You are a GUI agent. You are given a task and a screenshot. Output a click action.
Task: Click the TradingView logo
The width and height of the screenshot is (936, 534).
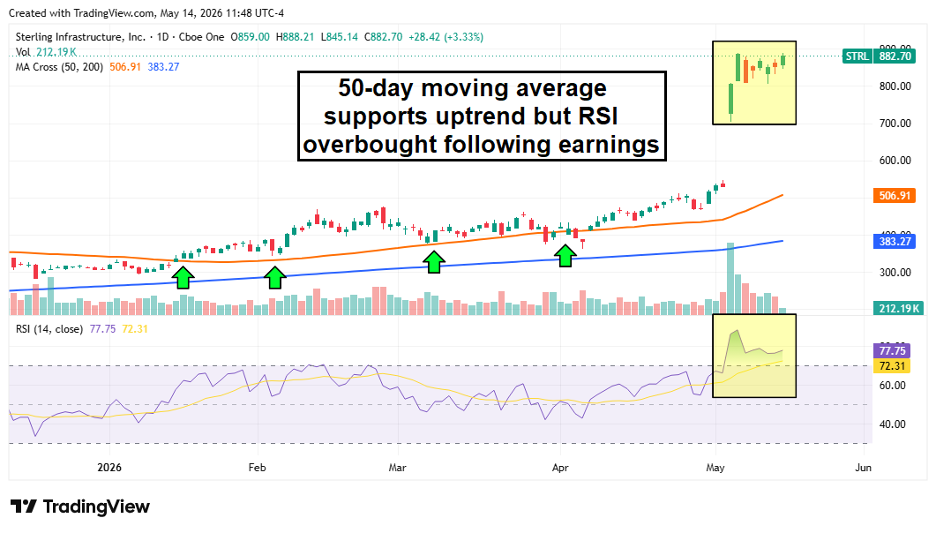click(x=80, y=507)
